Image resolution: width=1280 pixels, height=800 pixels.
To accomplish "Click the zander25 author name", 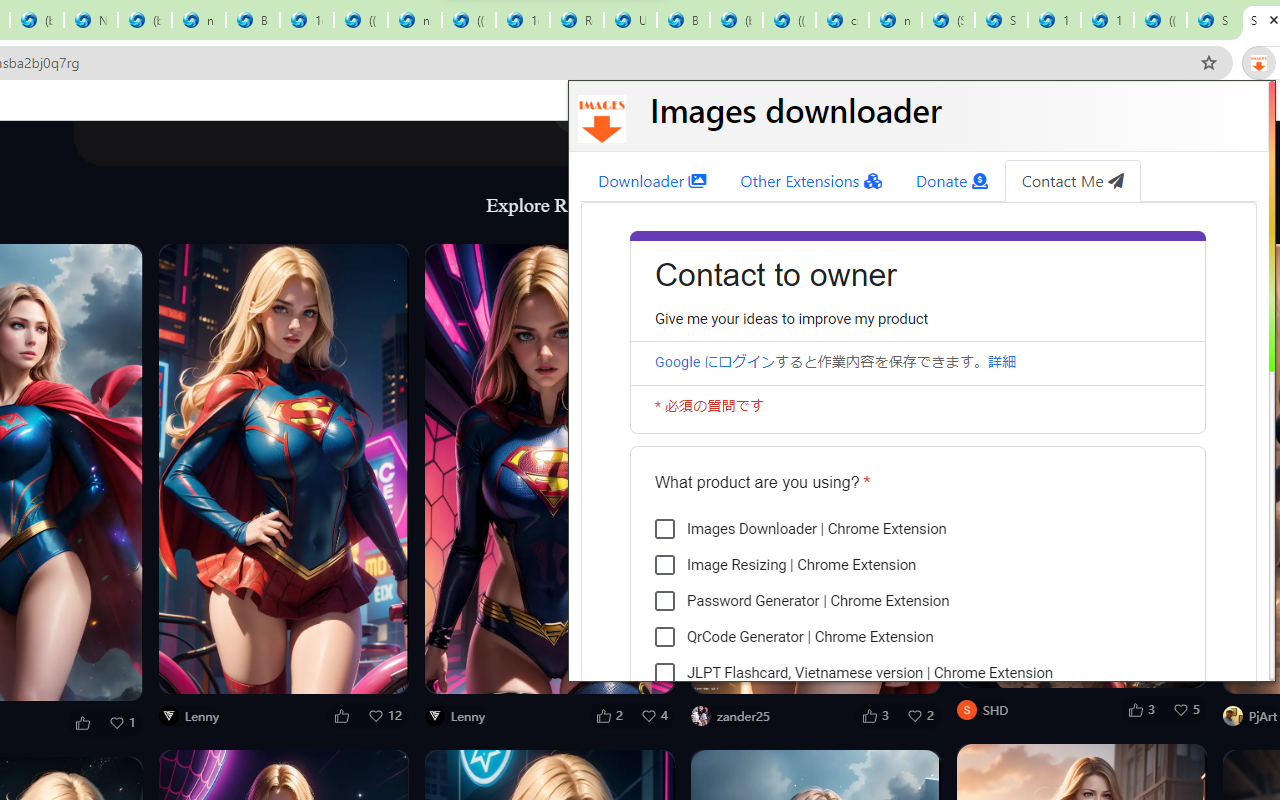I will [x=743, y=716].
